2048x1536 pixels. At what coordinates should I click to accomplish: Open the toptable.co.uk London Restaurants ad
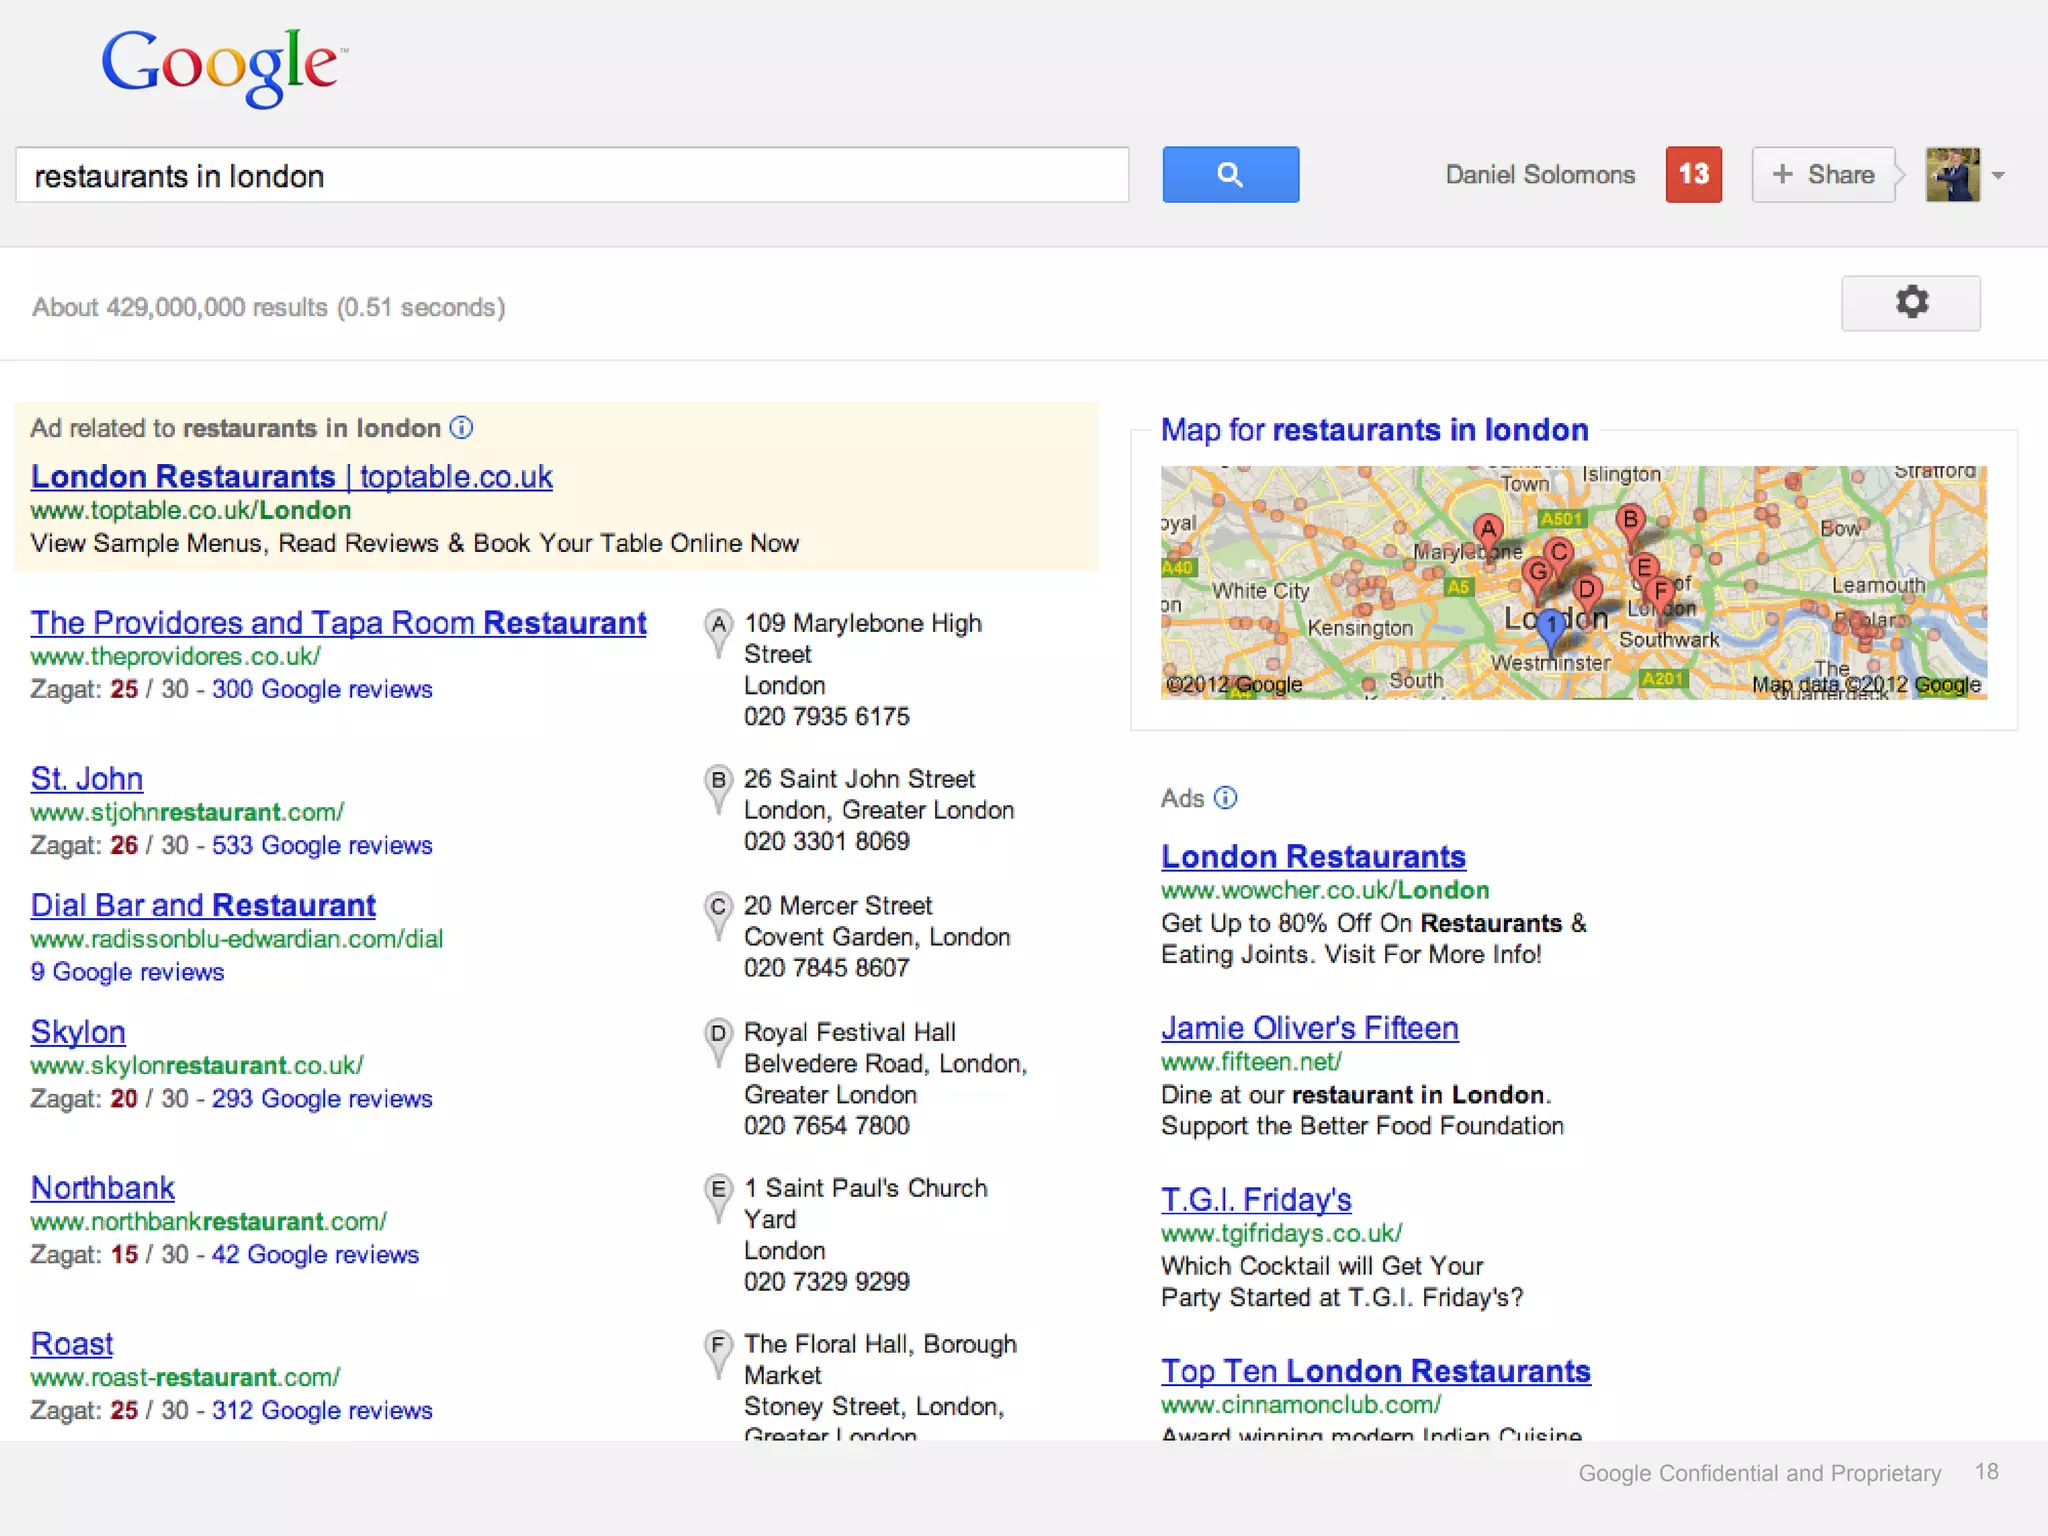[x=291, y=477]
